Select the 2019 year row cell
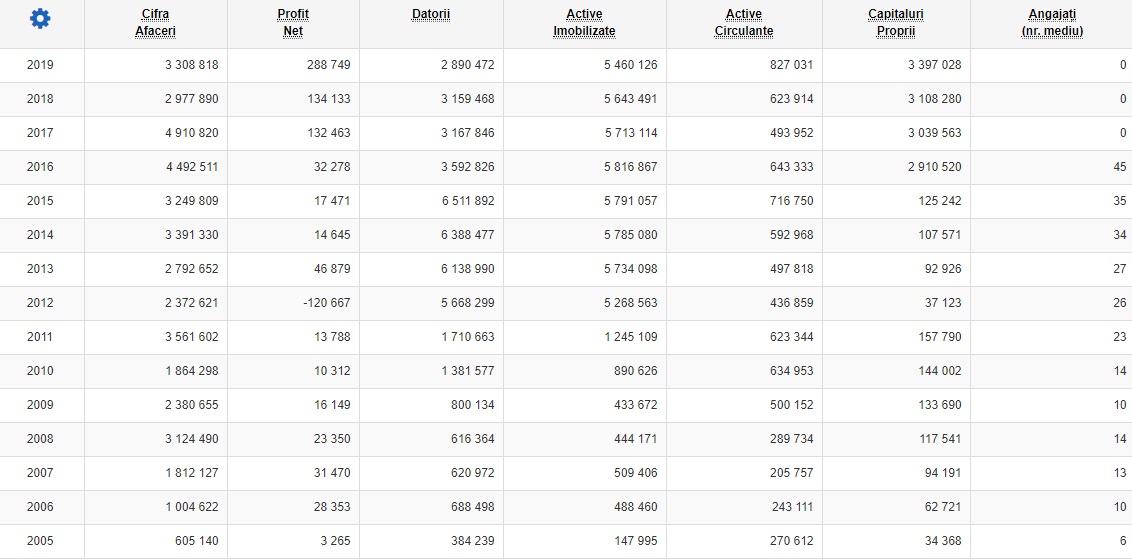The width and height of the screenshot is (1132, 560). pos(41,65)
